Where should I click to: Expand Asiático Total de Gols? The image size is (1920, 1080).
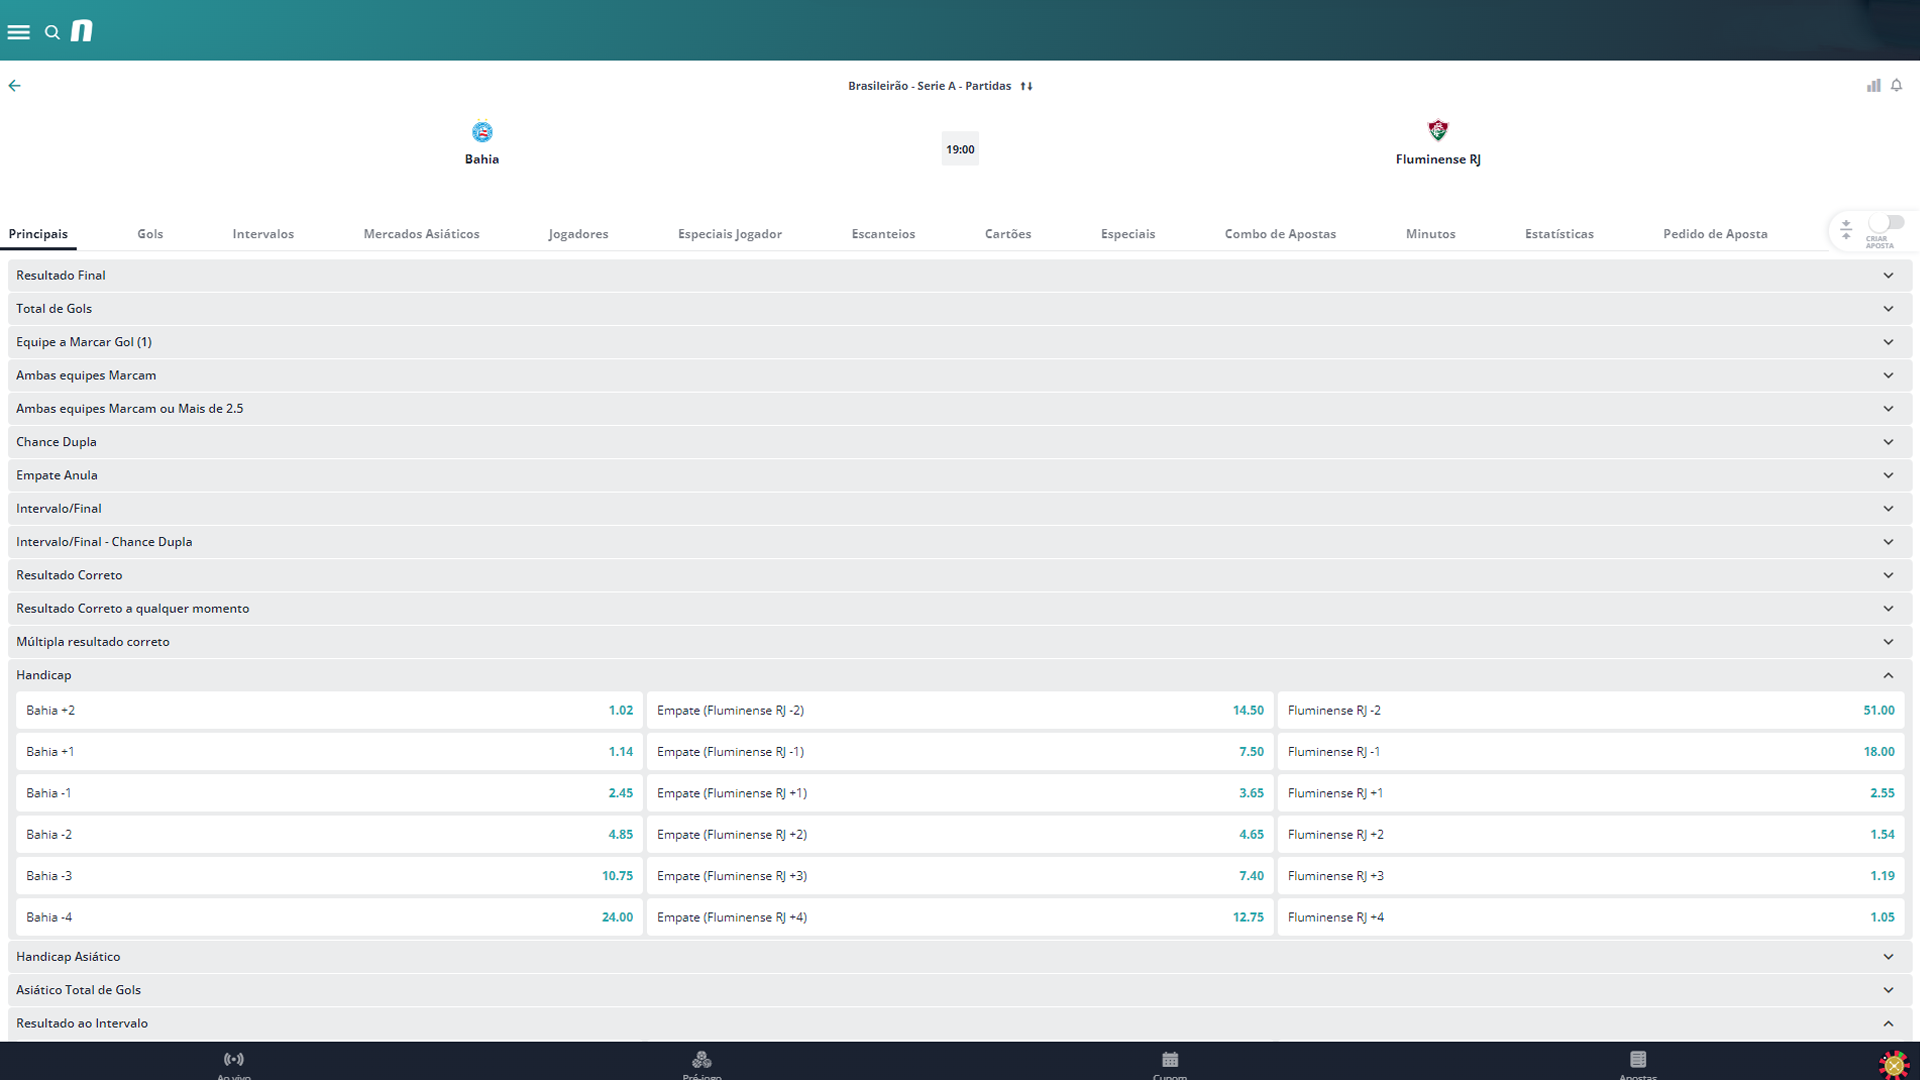960,990
